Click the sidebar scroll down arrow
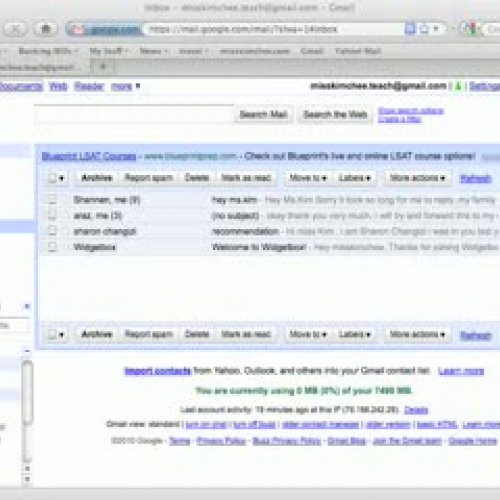This screenshot has height=500, width=500. (28, 479)
